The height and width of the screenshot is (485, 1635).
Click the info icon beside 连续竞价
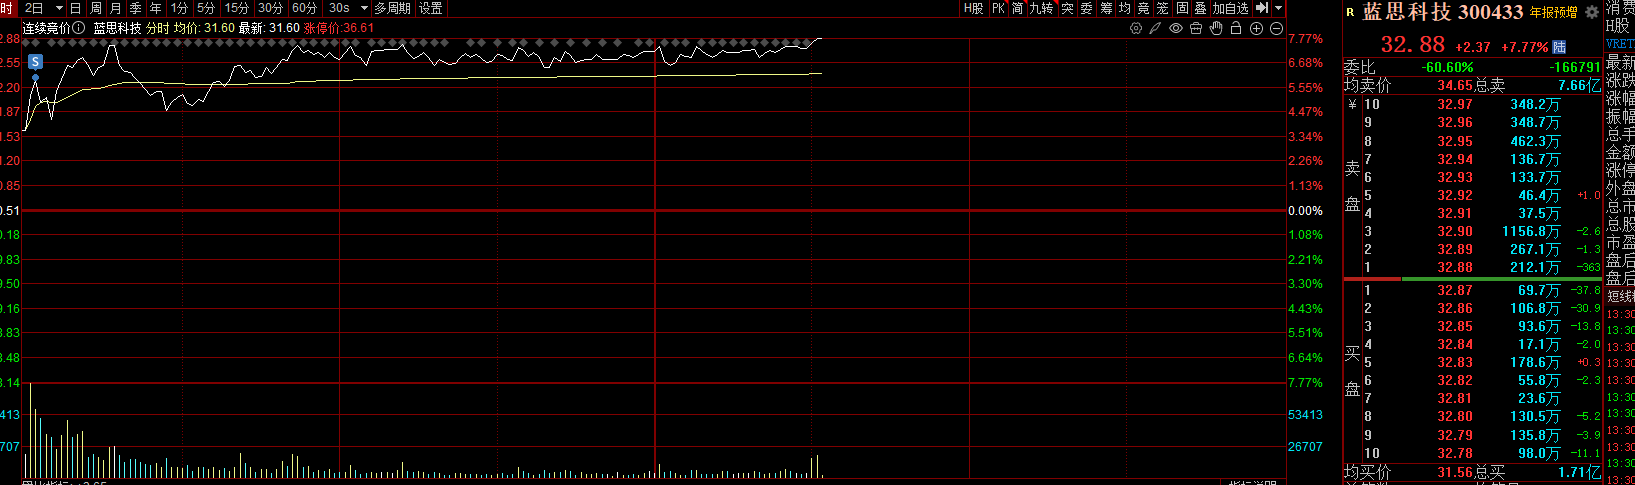pyautogui.click(x=78, y=28)
